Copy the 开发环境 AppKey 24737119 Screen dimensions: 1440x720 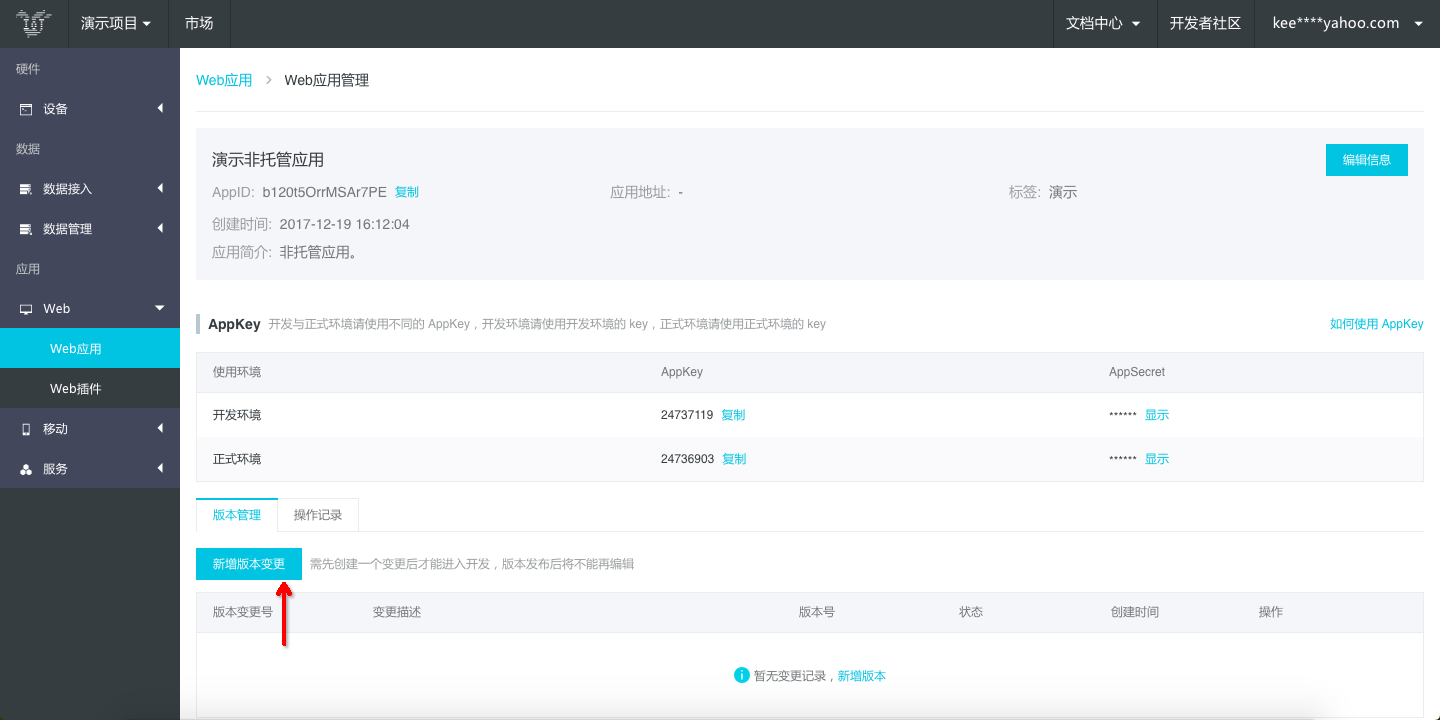point(733,415)
